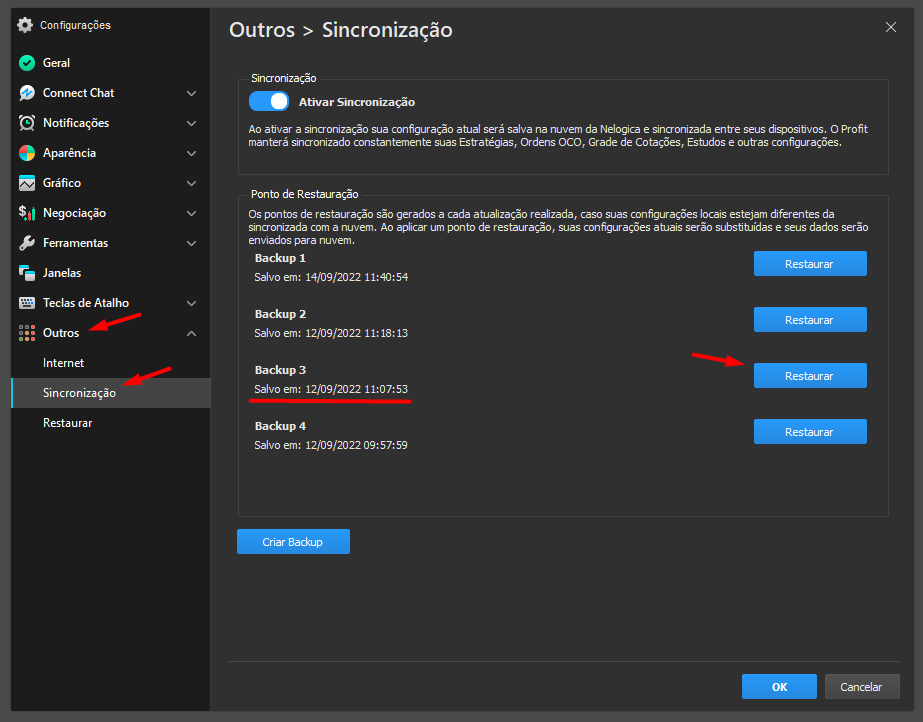Expand the Ferramentas section chevron
Screen dimensions: 923x722
tap(191, 243)
